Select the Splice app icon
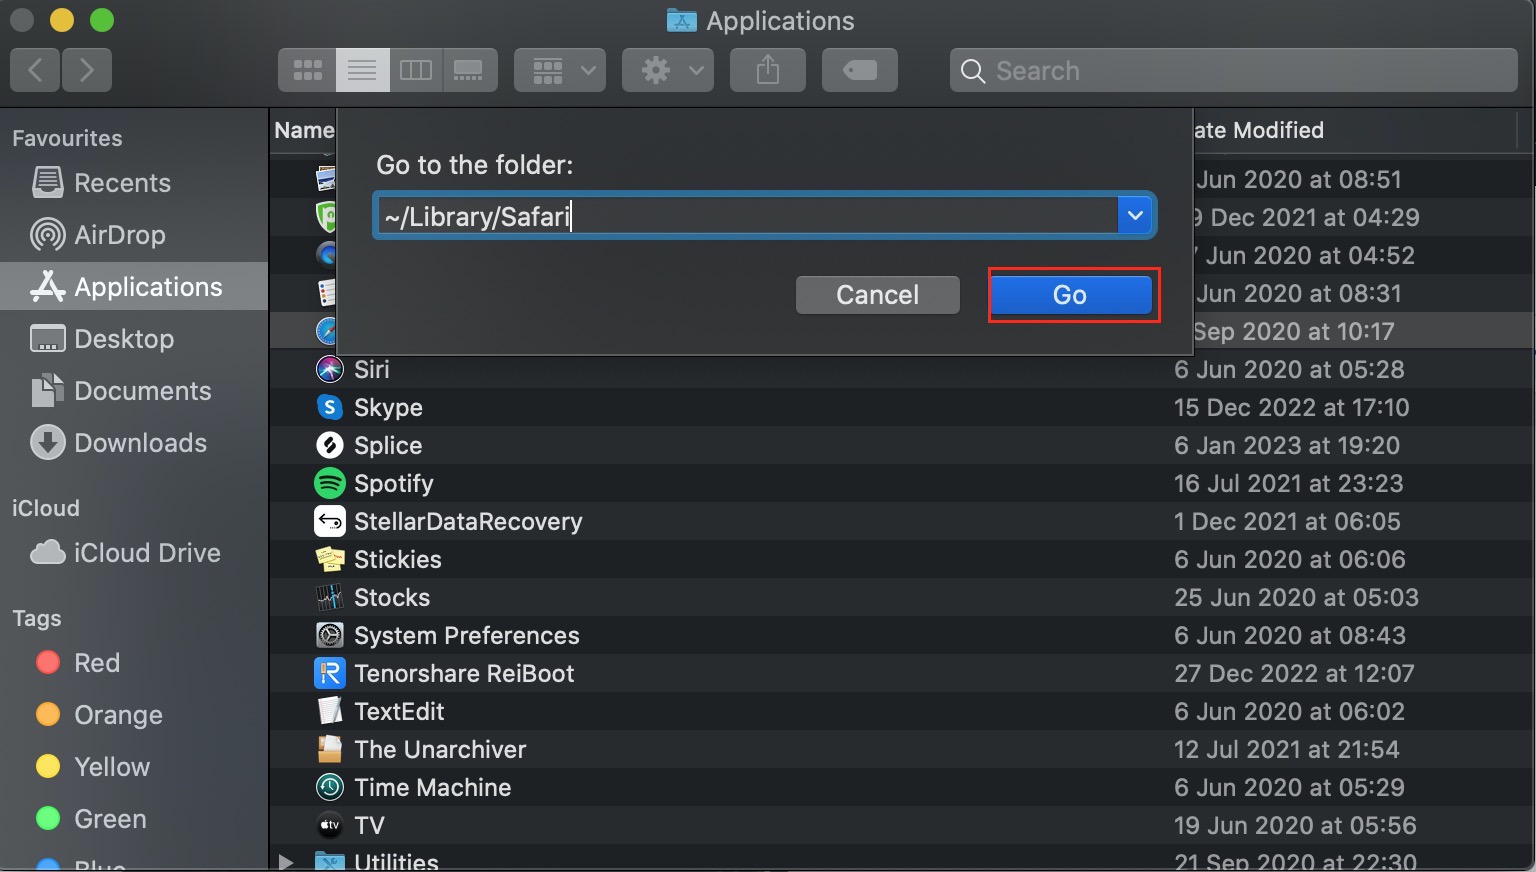The height and width of the screenshot is (872, 1536). pos(329,445)
